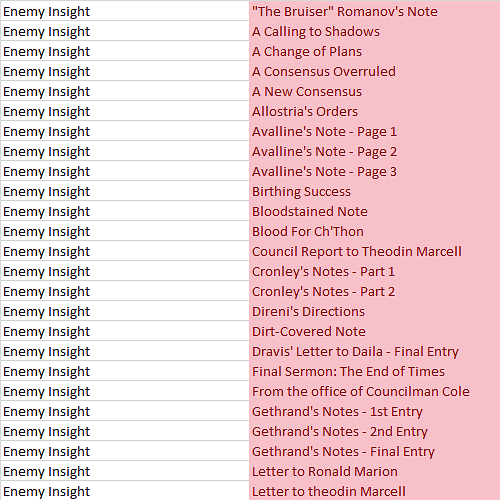Image resolution: width=500 pixels, height=500 pixels.
Task: Click the A Calling to Shadows cell
Action: (374, 31)
